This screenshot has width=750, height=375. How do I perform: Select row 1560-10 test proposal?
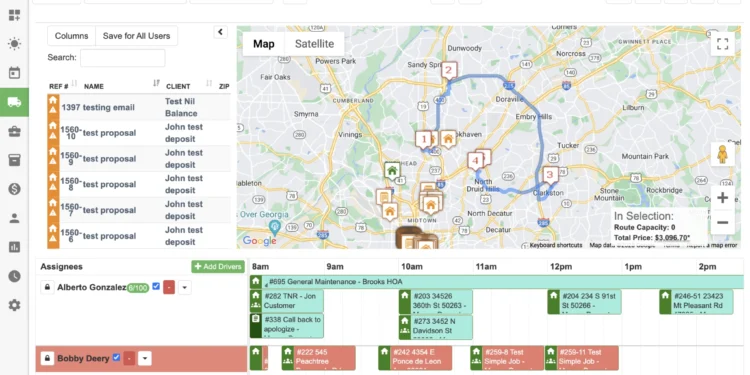(139, 133)
